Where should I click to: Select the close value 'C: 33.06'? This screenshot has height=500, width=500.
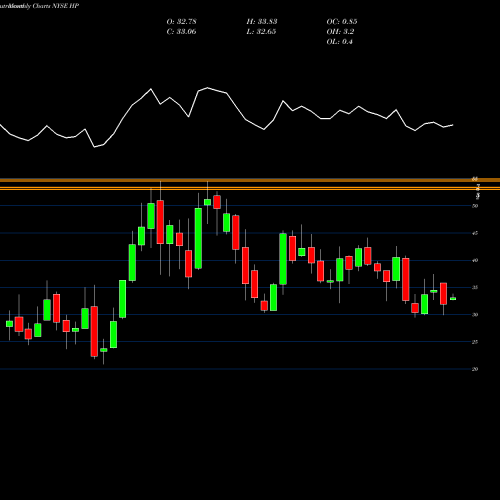[x=182, y=32]
